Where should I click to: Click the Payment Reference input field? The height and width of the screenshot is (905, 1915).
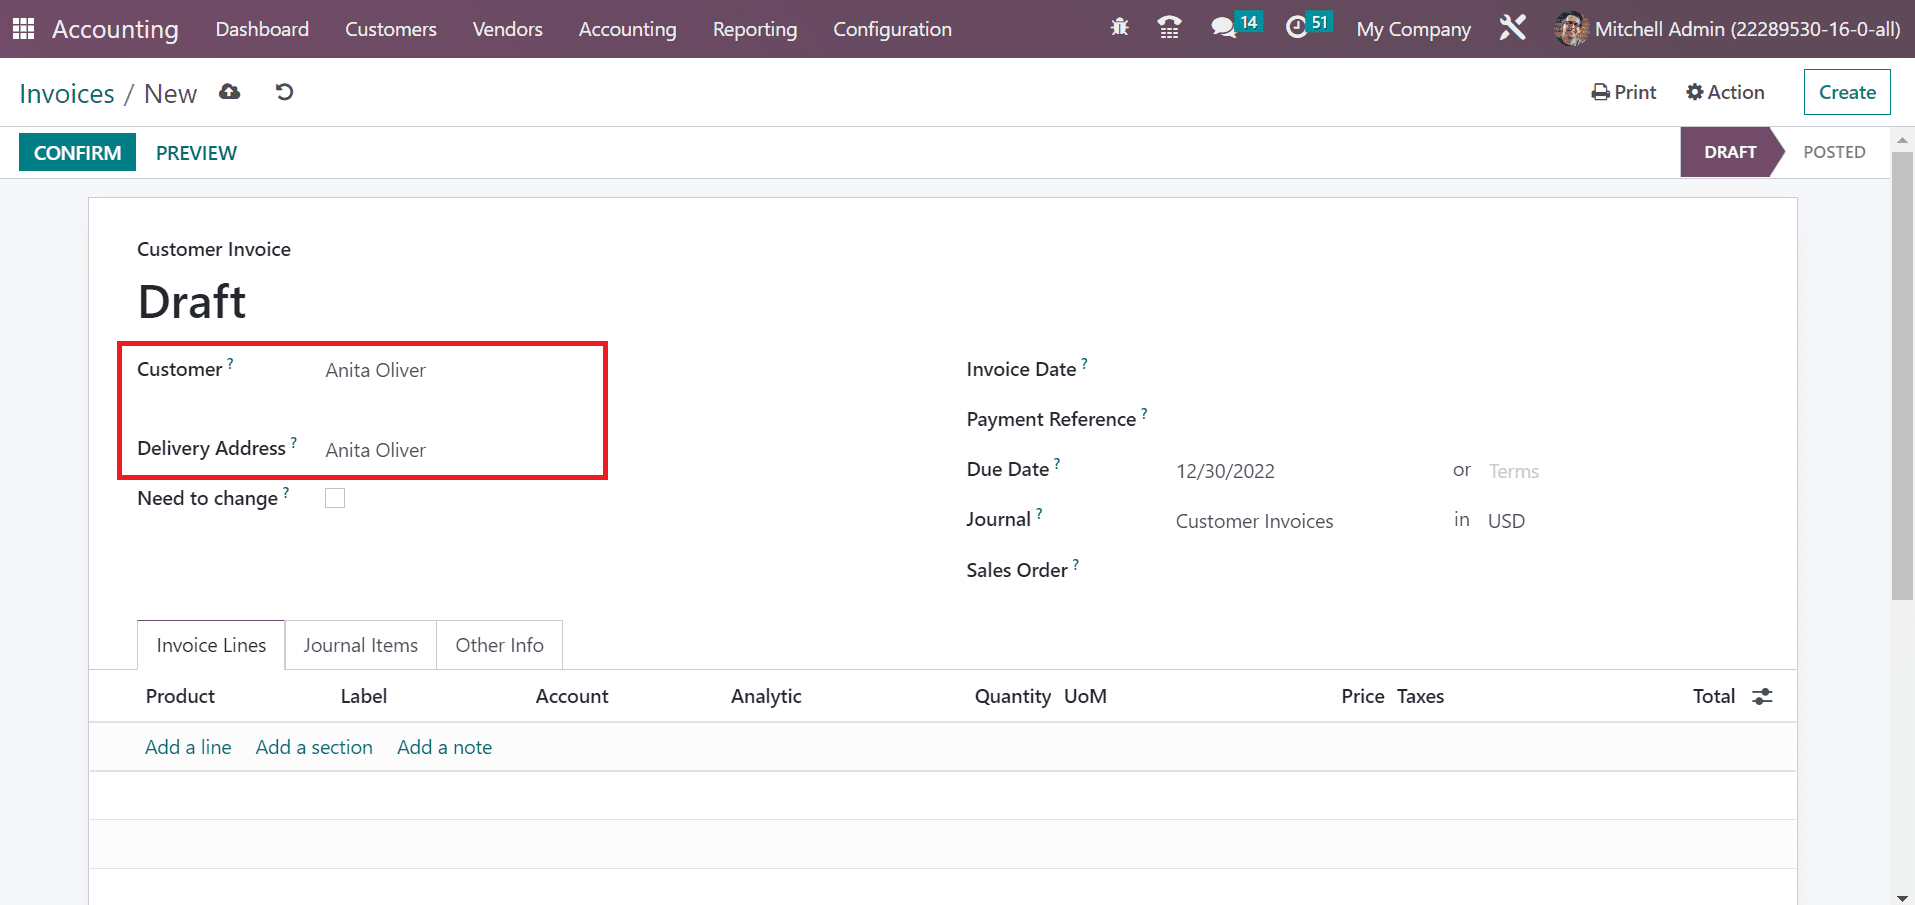click(x=1461, y=420)
